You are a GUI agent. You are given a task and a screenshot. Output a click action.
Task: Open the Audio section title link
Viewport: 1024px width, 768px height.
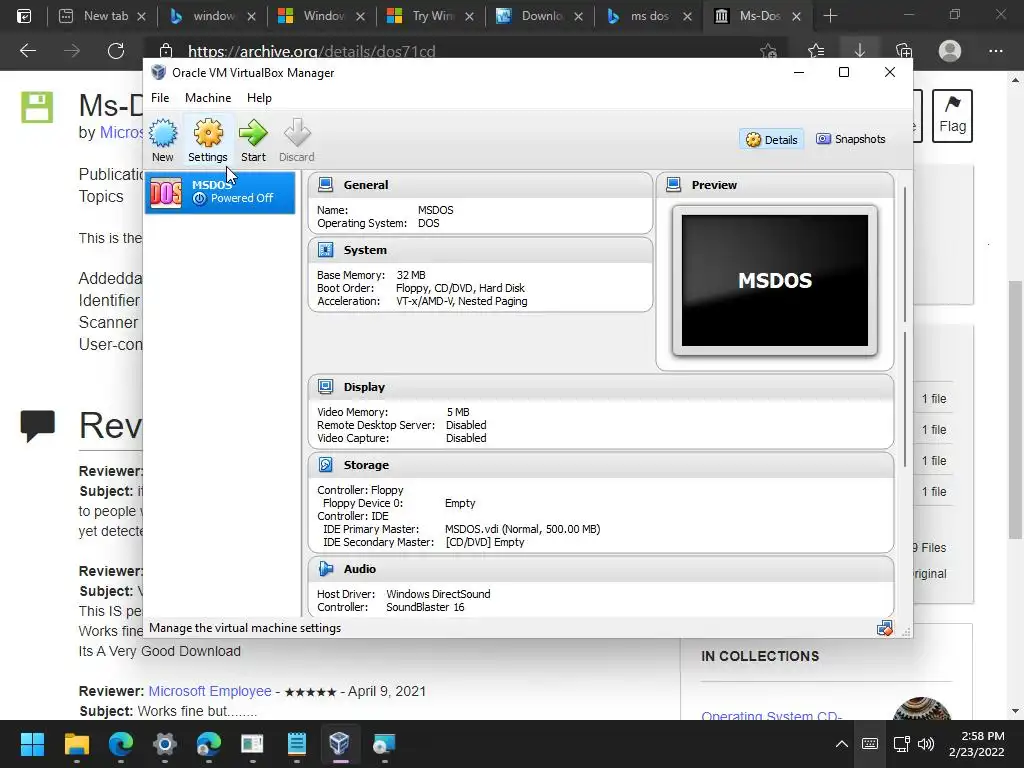coord(360,569)
